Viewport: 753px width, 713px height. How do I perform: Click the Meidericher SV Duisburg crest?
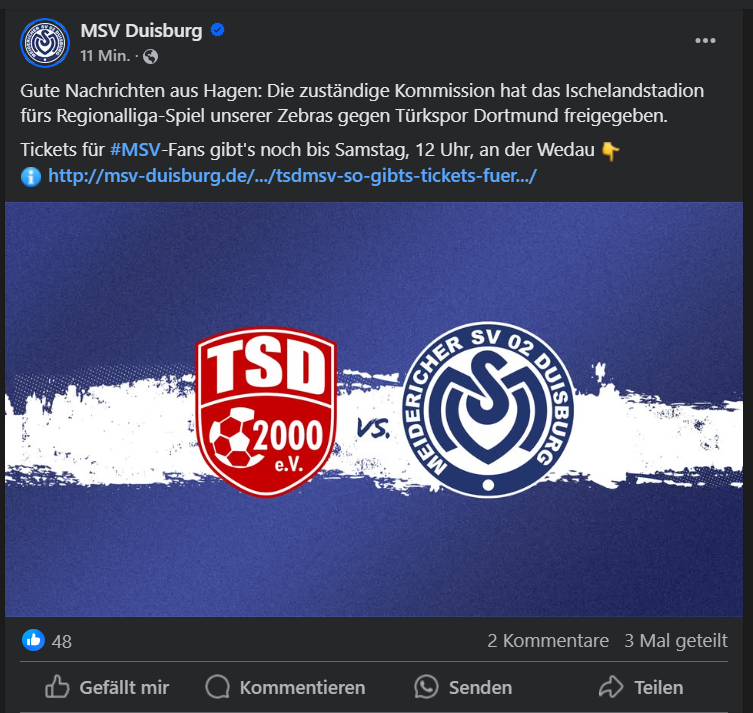pos(488,410)
